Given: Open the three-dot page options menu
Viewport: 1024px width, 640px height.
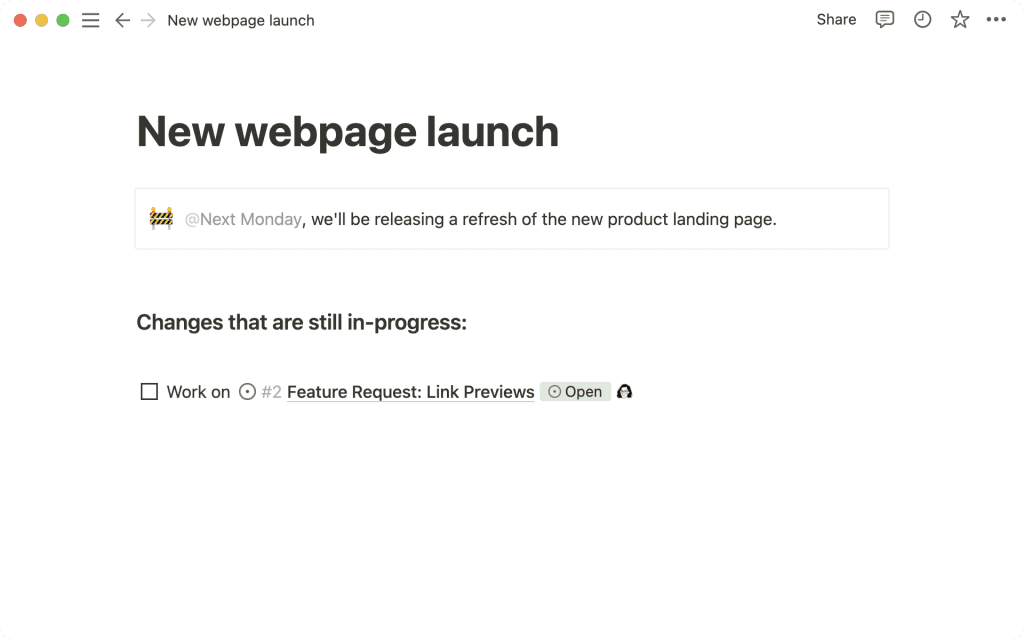Looking at the screenshot, I should coord(996,20).
